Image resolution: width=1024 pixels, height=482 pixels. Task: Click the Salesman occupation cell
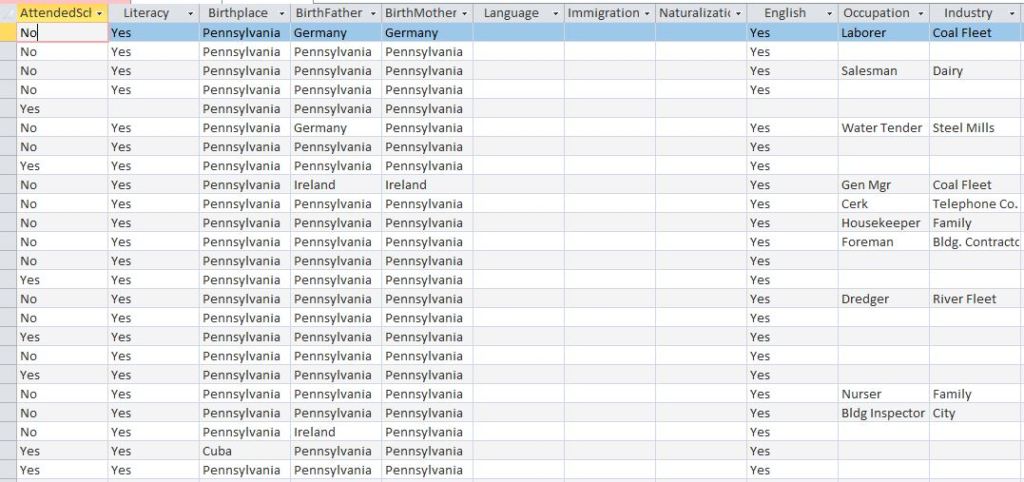point(869,71)
